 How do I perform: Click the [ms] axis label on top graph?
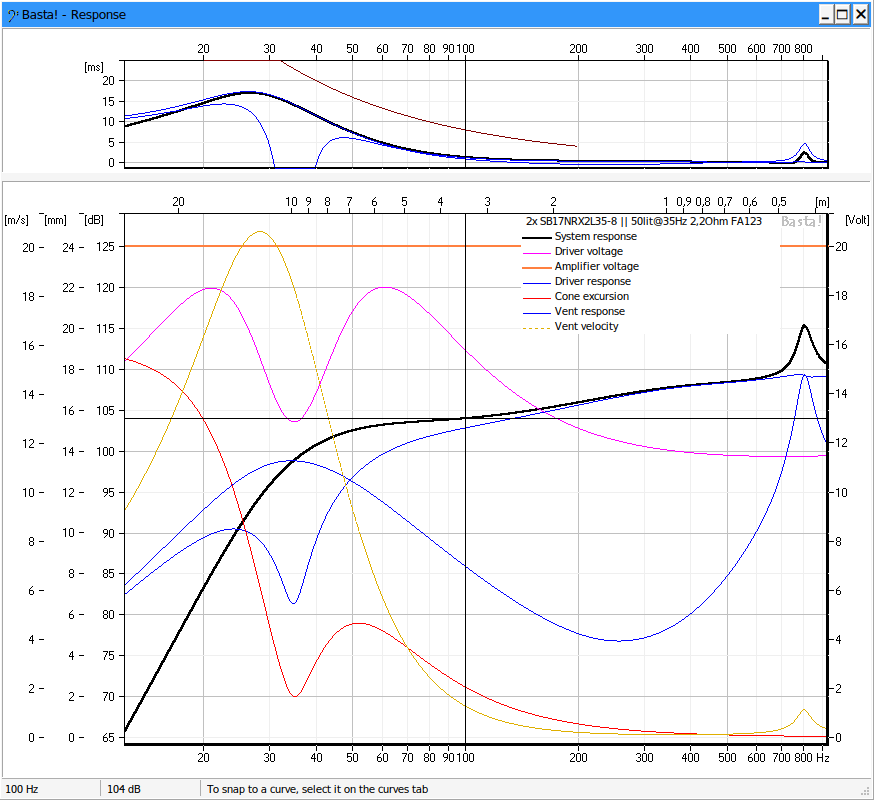click(x=94, y=67)
